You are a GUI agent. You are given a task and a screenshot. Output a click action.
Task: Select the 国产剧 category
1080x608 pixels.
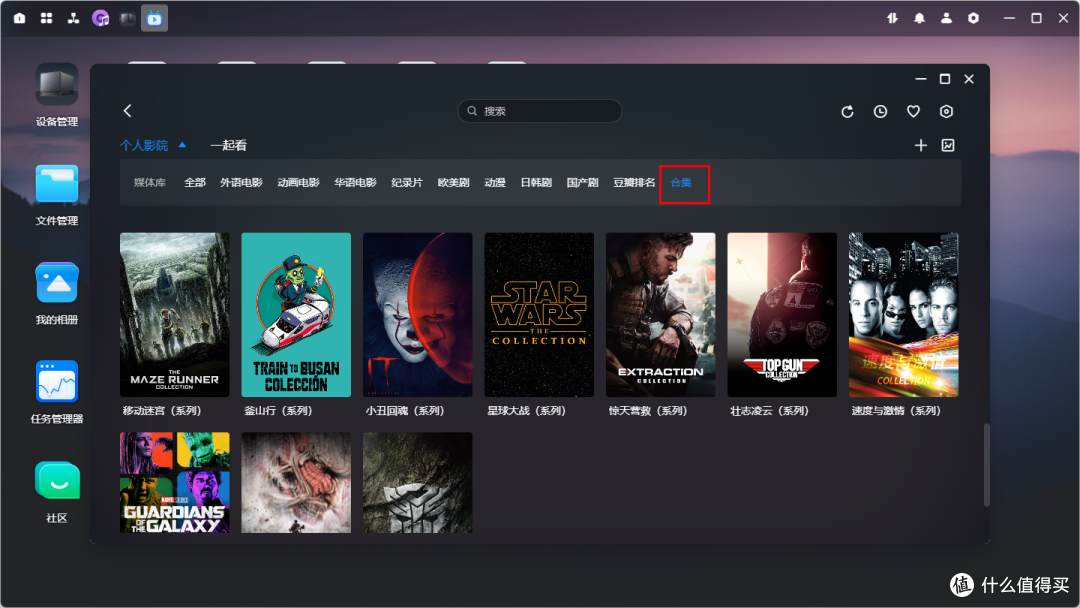coord(582,182)
